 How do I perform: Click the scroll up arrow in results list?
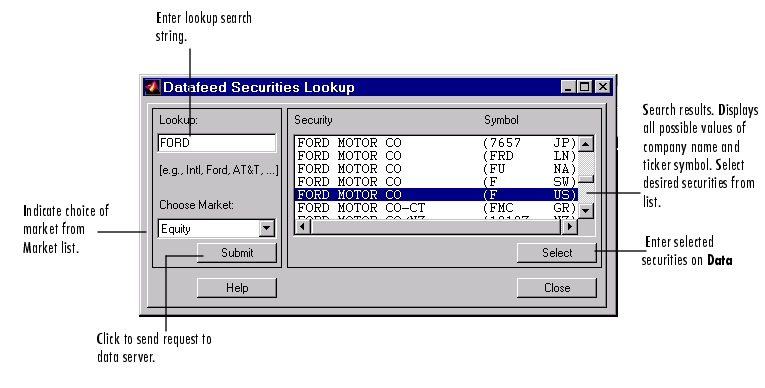click(586, 144)
